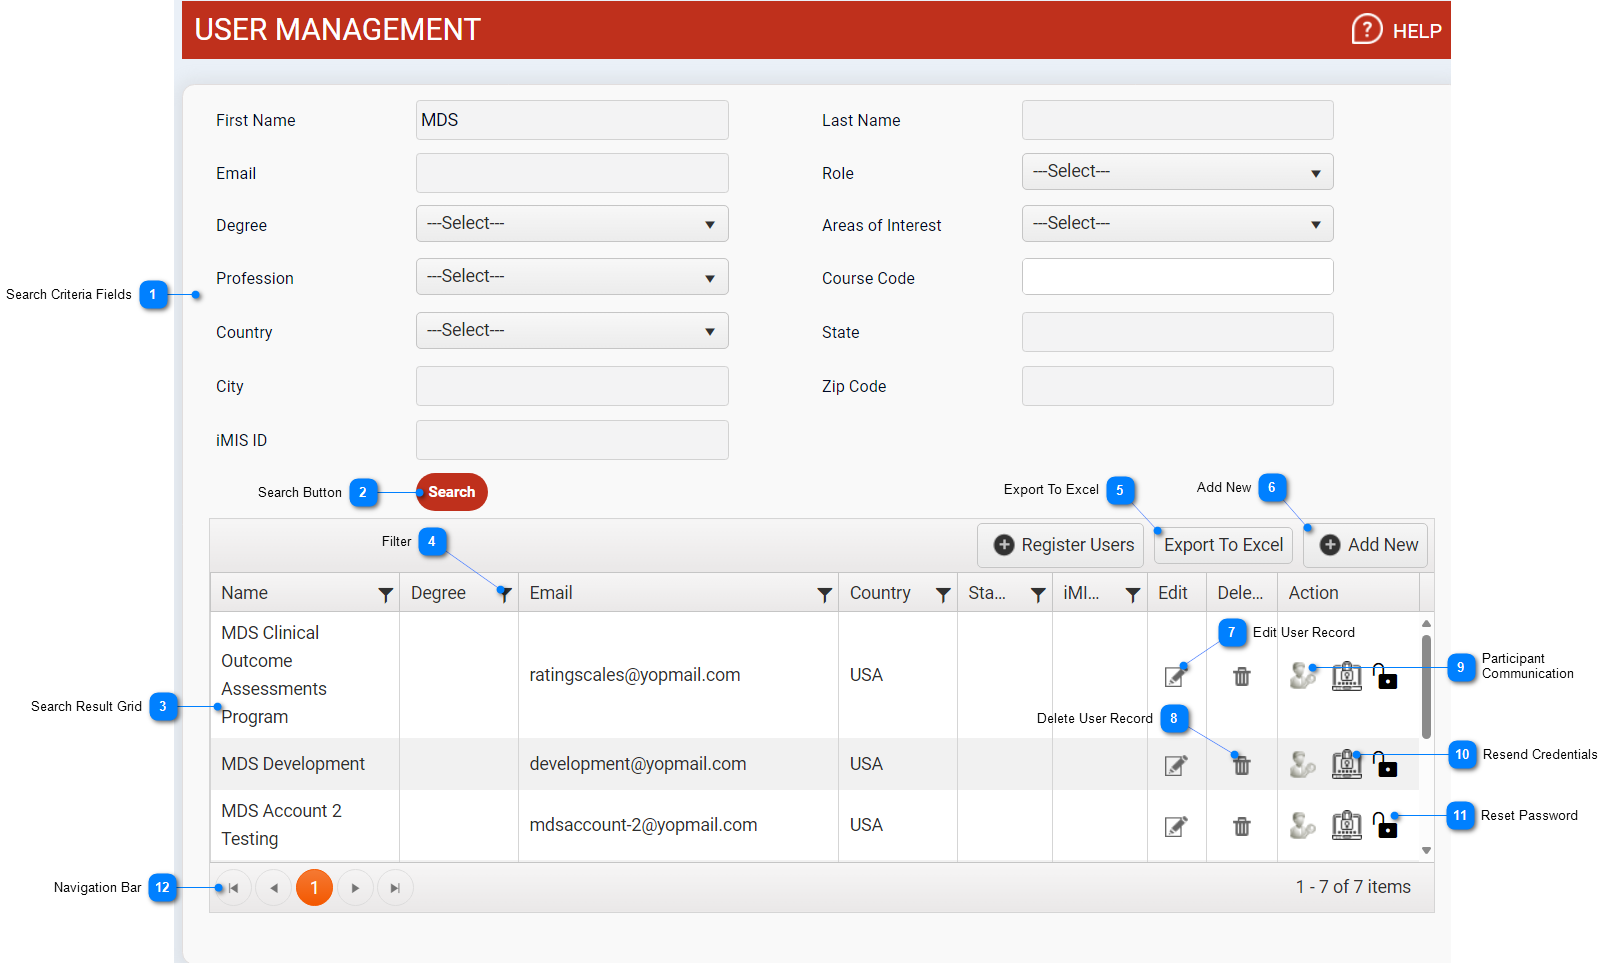This screenshot has width=1603, height=963.
Task: Open the Help question mark icon
Action: coord(1366,30)
